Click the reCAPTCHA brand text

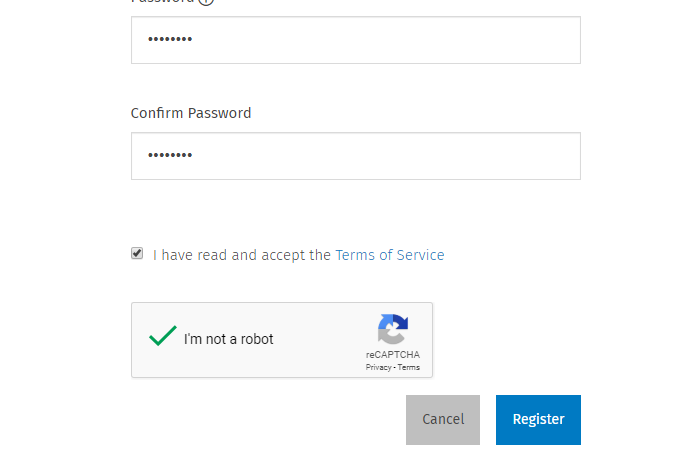coord(393,355)
